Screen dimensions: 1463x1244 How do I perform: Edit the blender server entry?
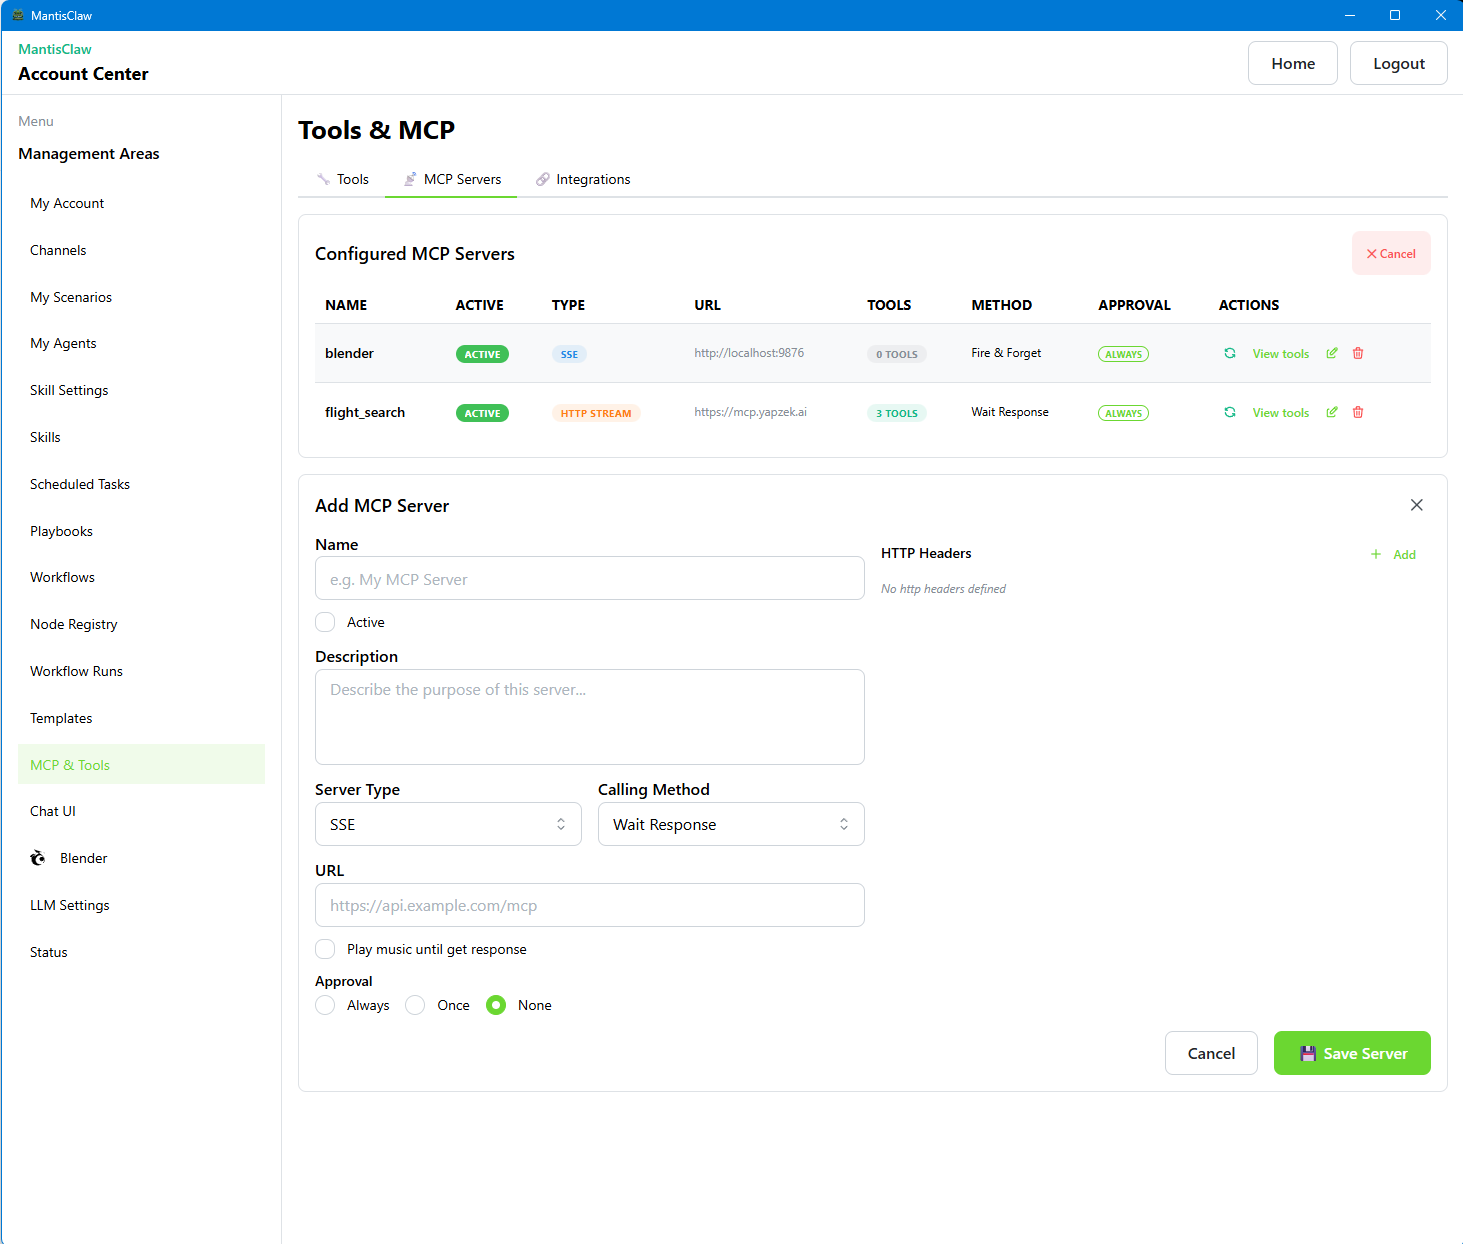(1332, 353)
